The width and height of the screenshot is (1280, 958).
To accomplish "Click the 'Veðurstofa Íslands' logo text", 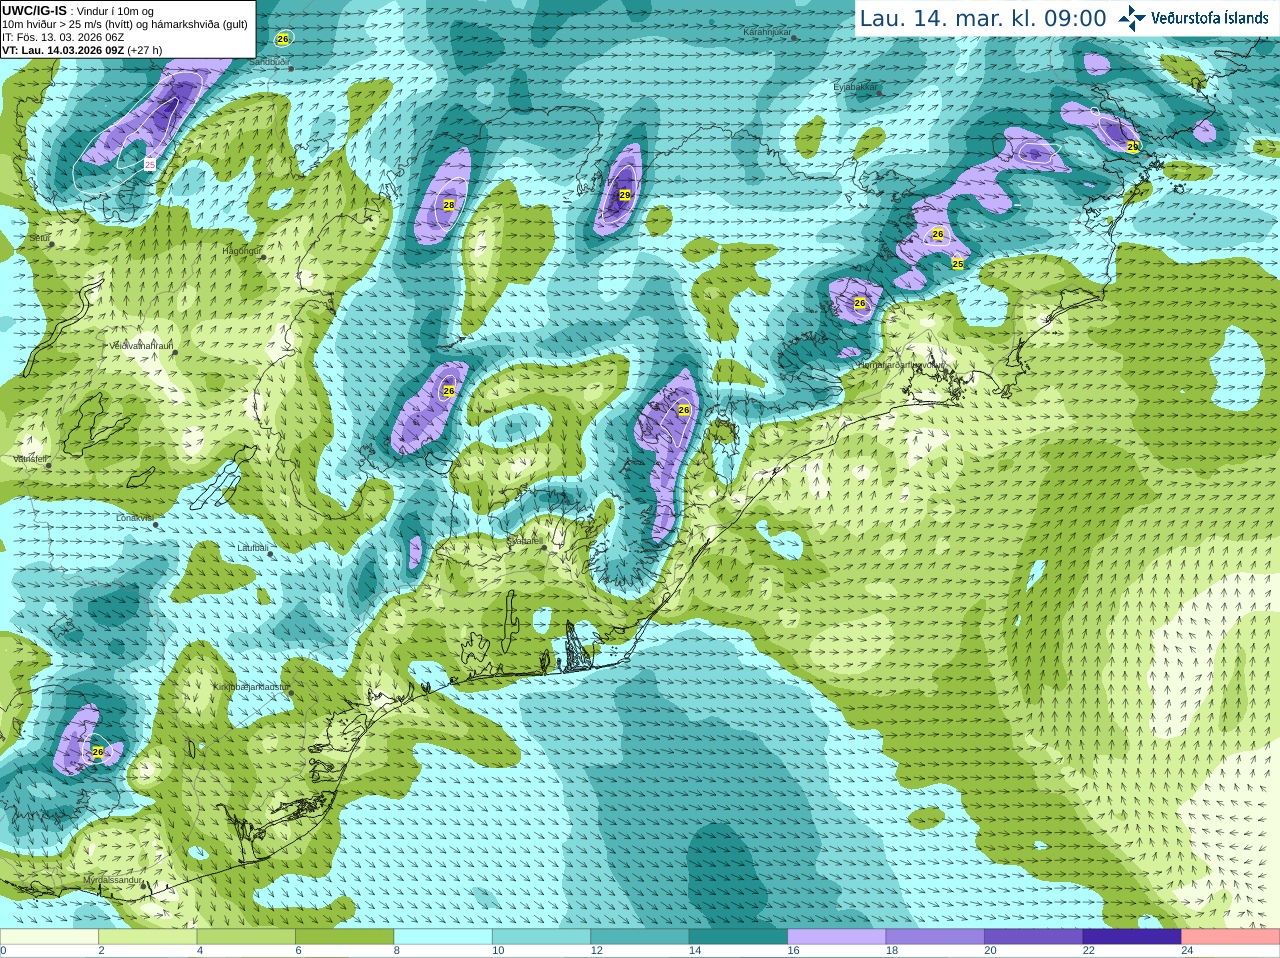I will pos(1210,18).
